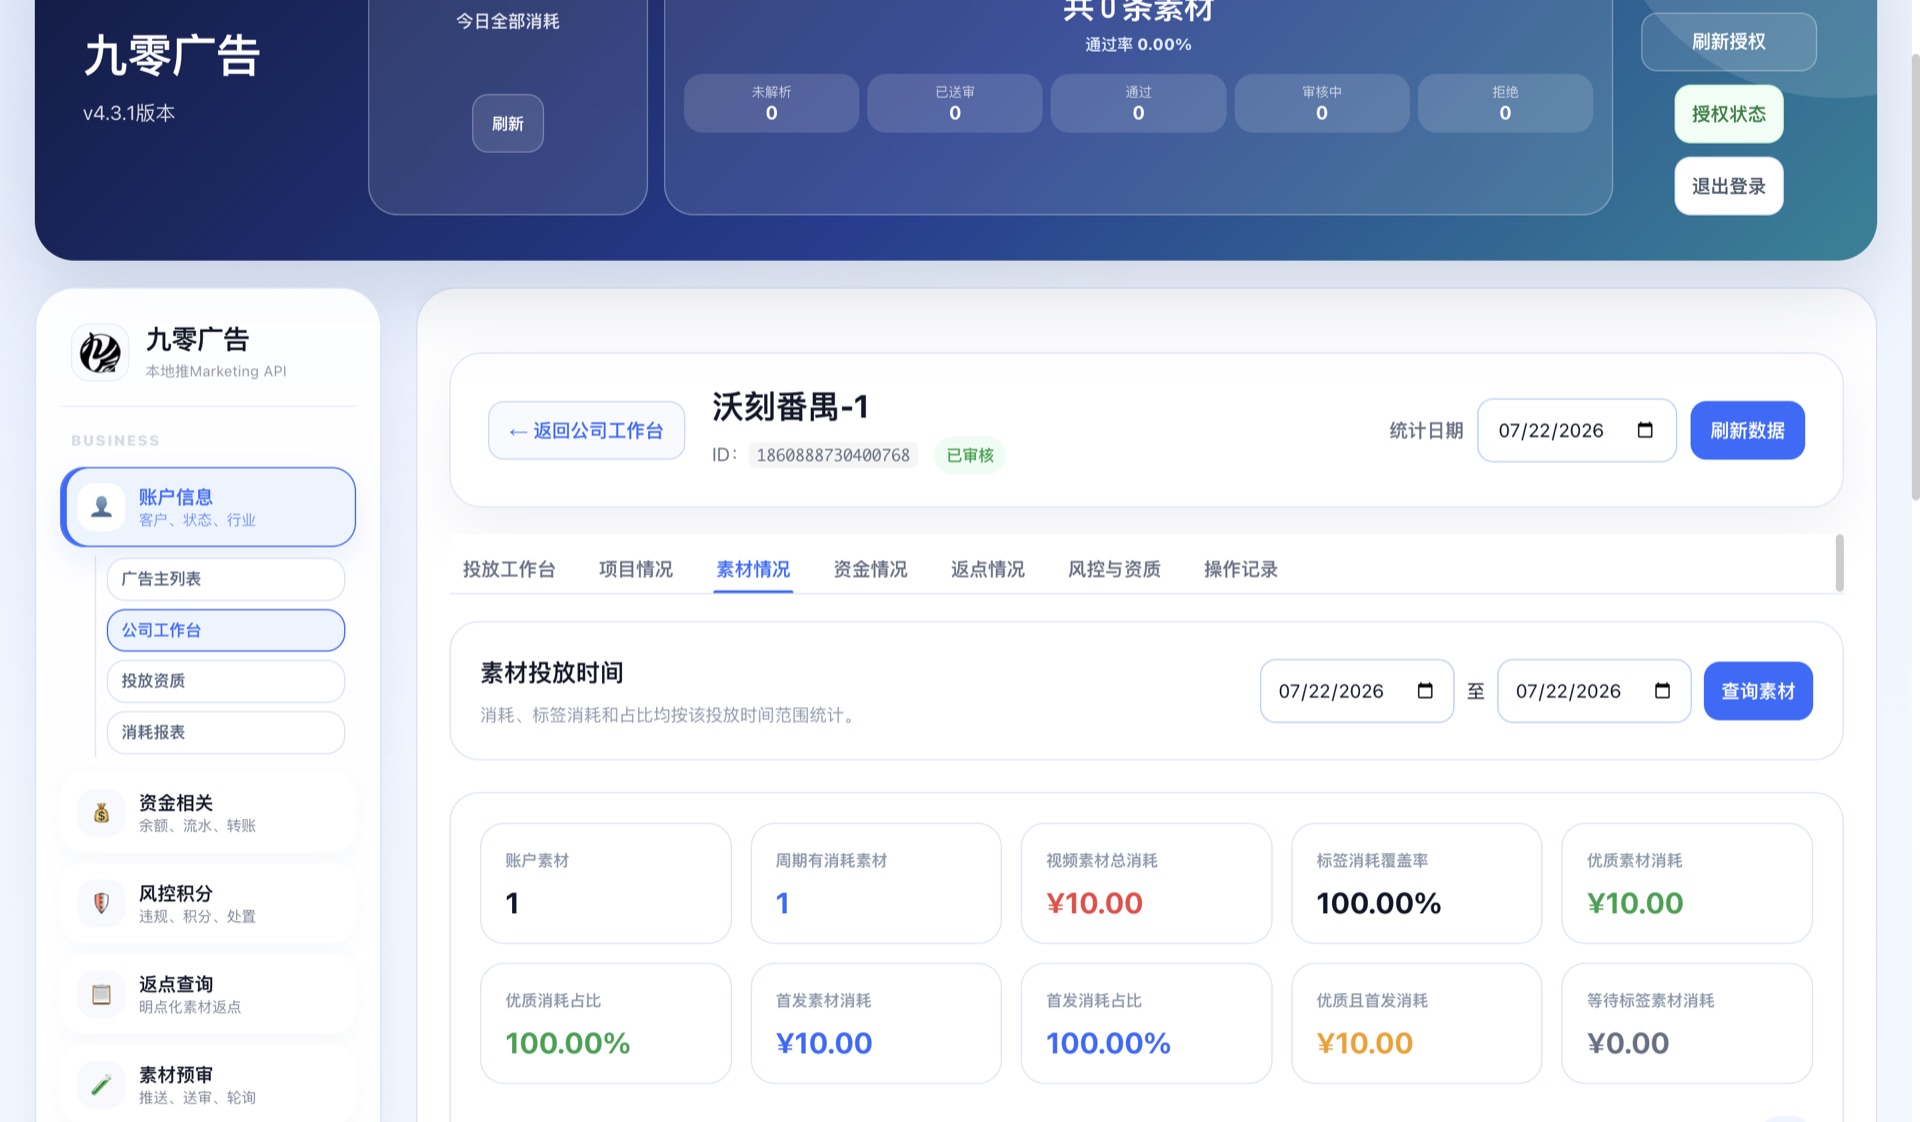Click the end date field after 至

pyautogui.click(x=1593, y=691)
